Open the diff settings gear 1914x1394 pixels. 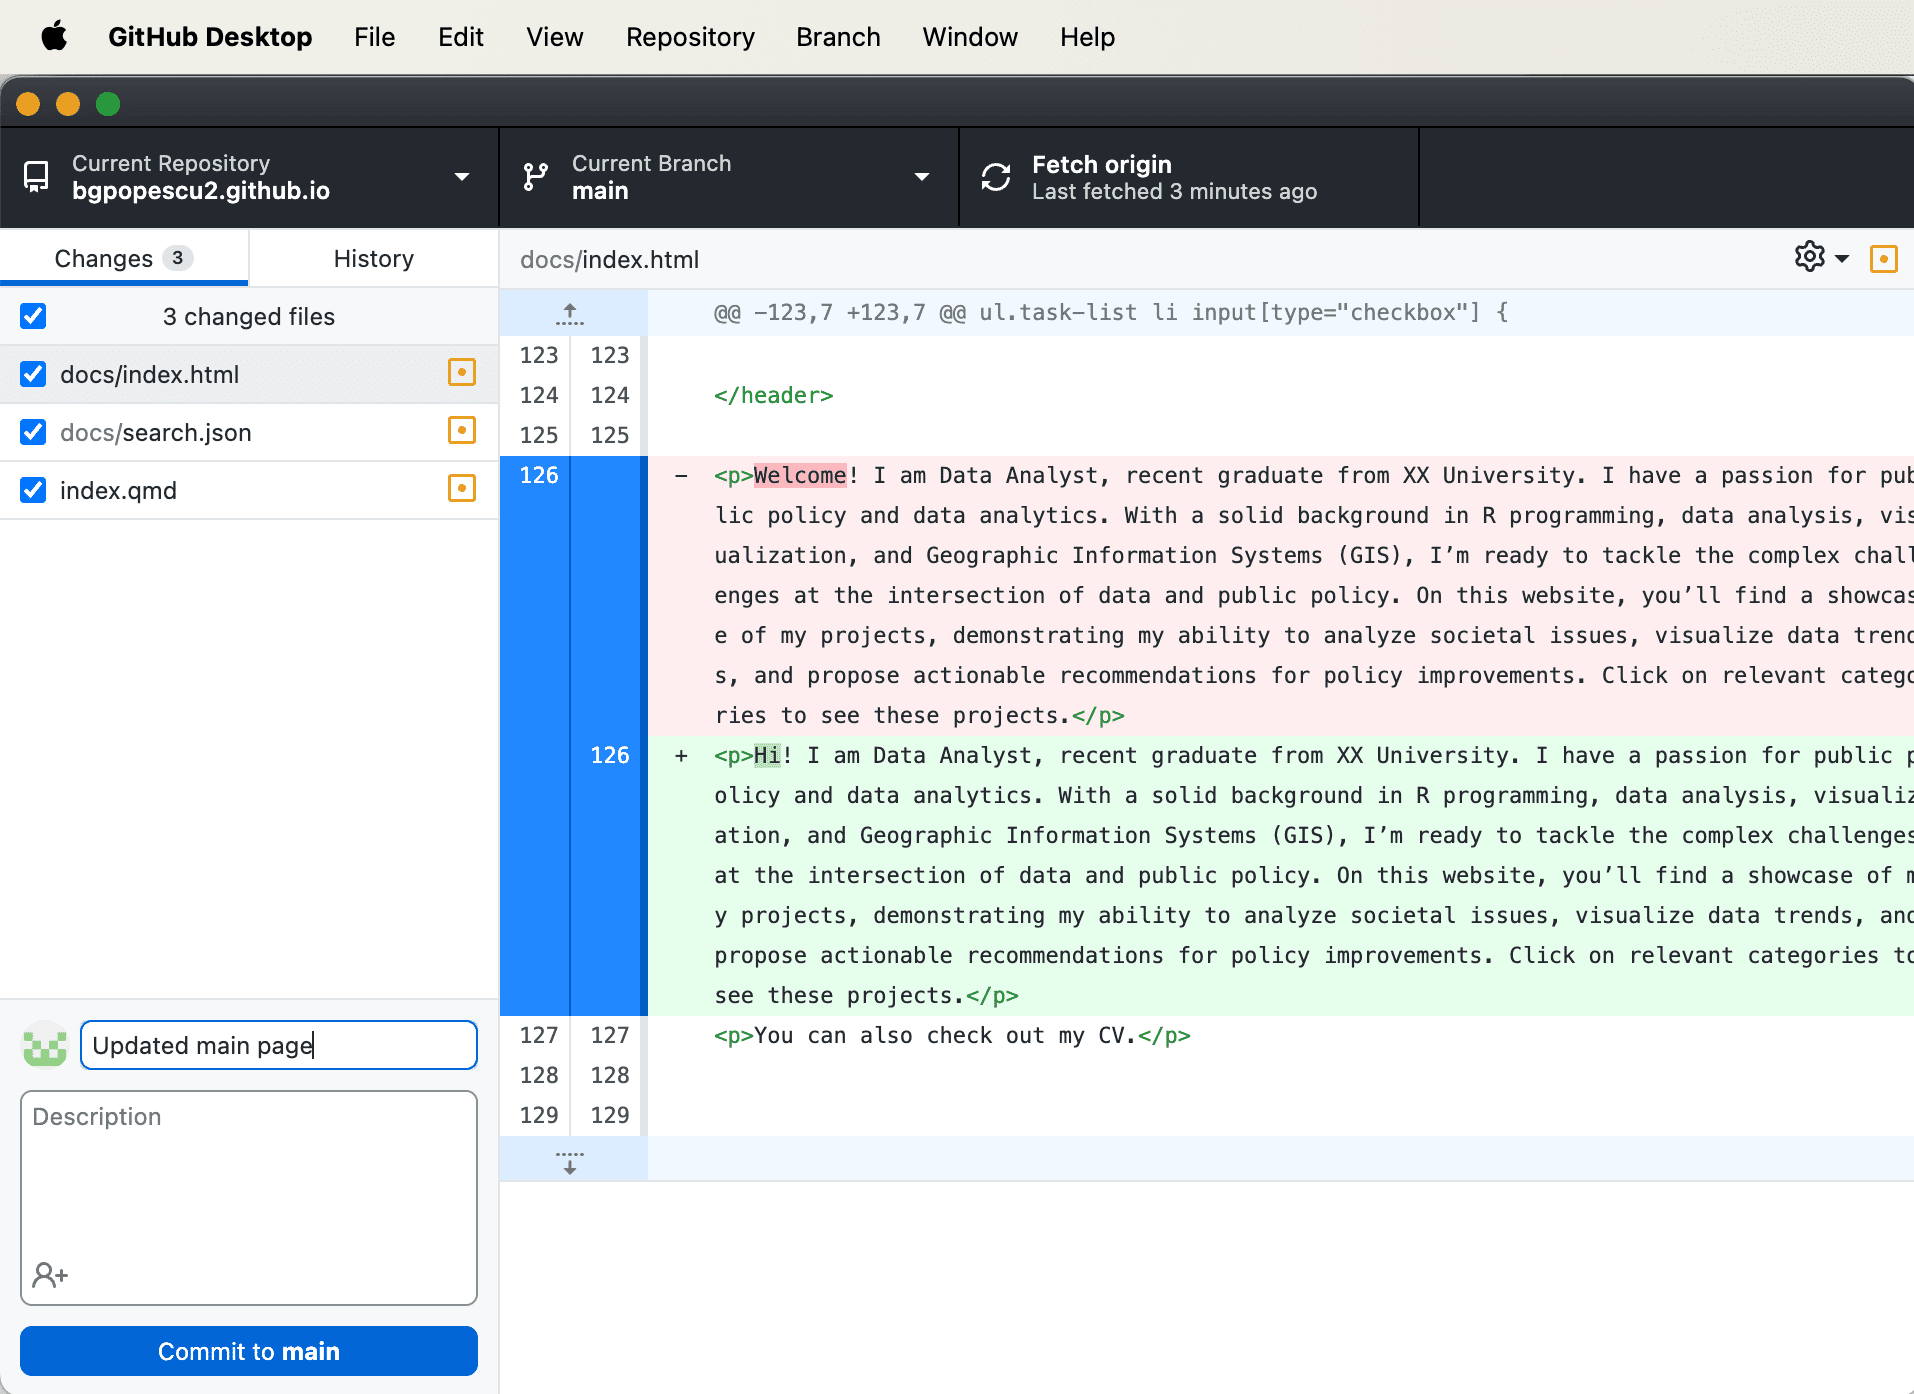point(1810,257)
